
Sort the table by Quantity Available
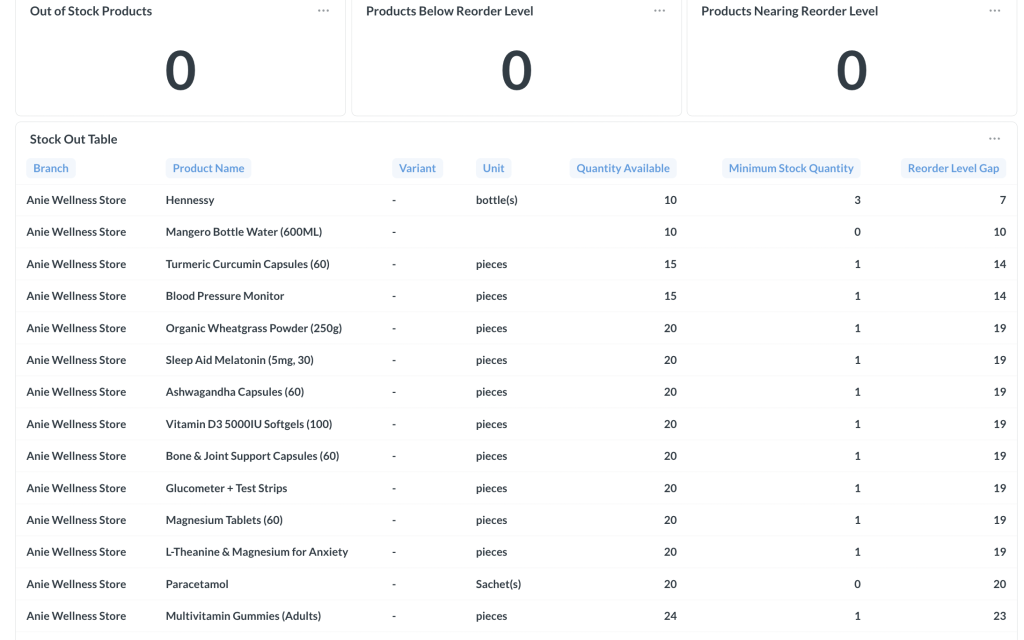pyautogui.click(x=621, y=168)
